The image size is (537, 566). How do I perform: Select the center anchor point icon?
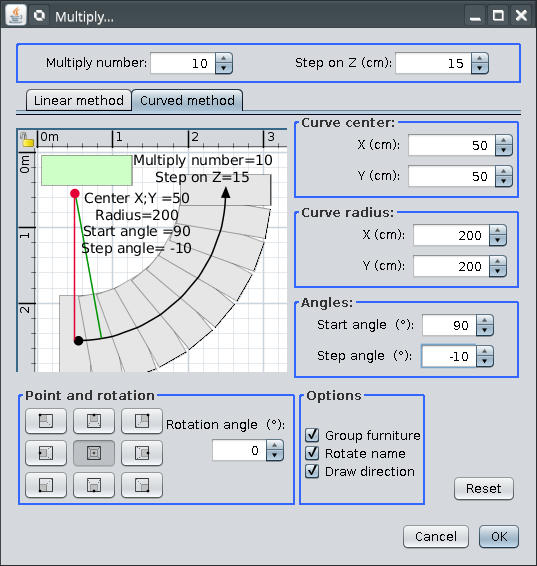point(94,453)
